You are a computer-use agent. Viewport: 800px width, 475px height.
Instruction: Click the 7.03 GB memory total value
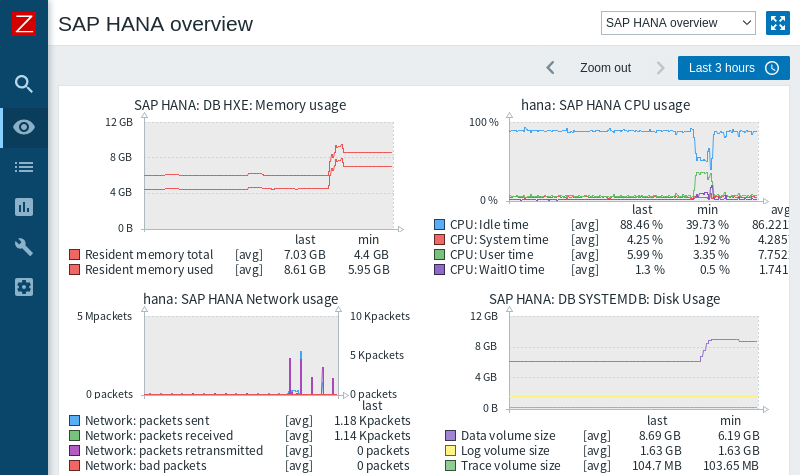[305, 255]
